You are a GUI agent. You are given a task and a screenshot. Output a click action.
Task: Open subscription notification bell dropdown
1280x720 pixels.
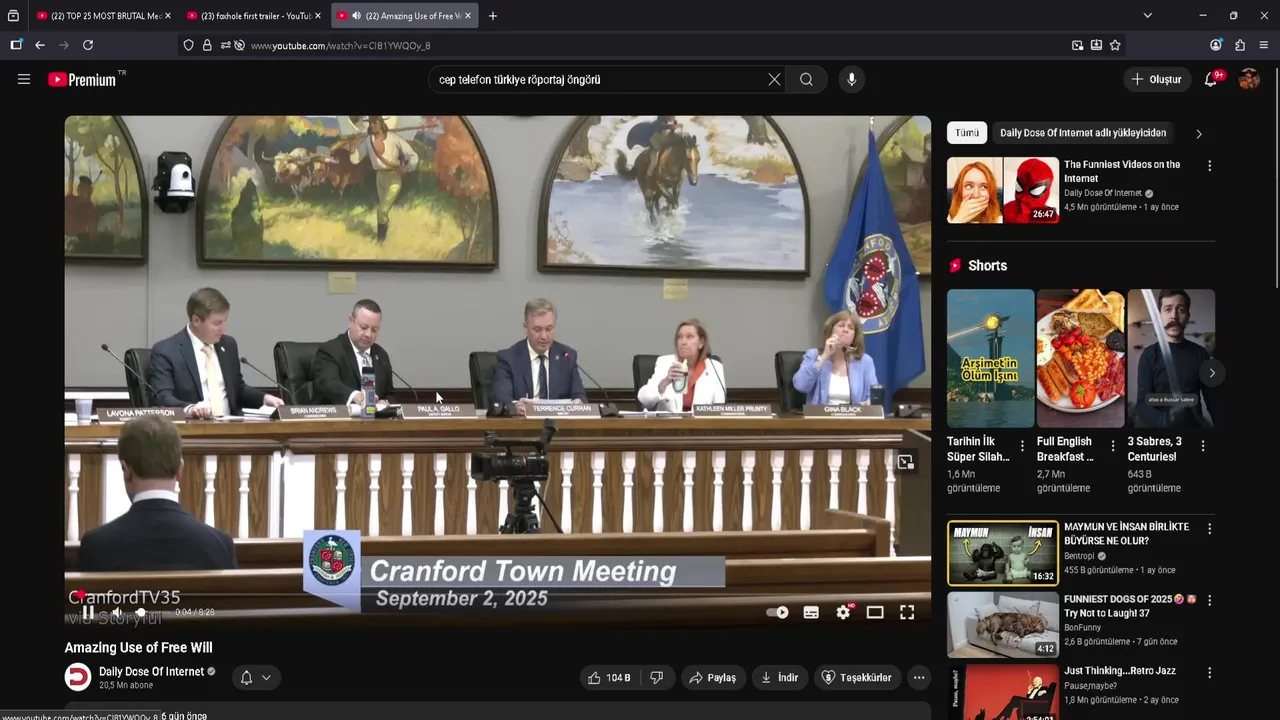[x=256, y=677]
